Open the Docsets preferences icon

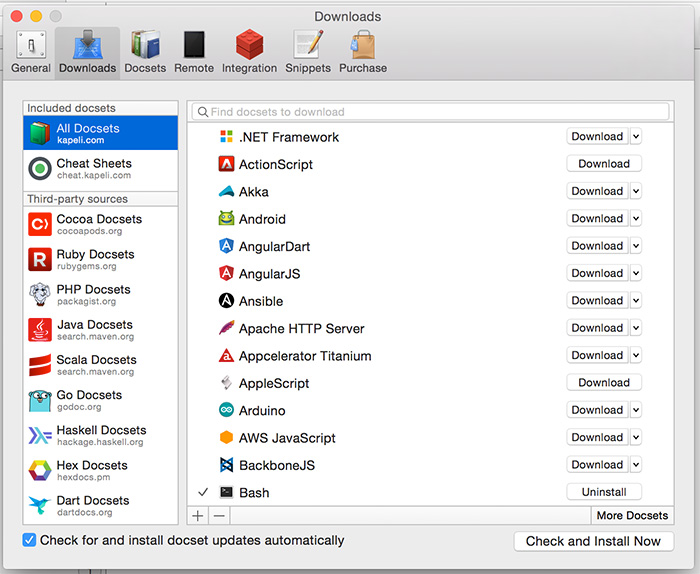tap(146, 45)
